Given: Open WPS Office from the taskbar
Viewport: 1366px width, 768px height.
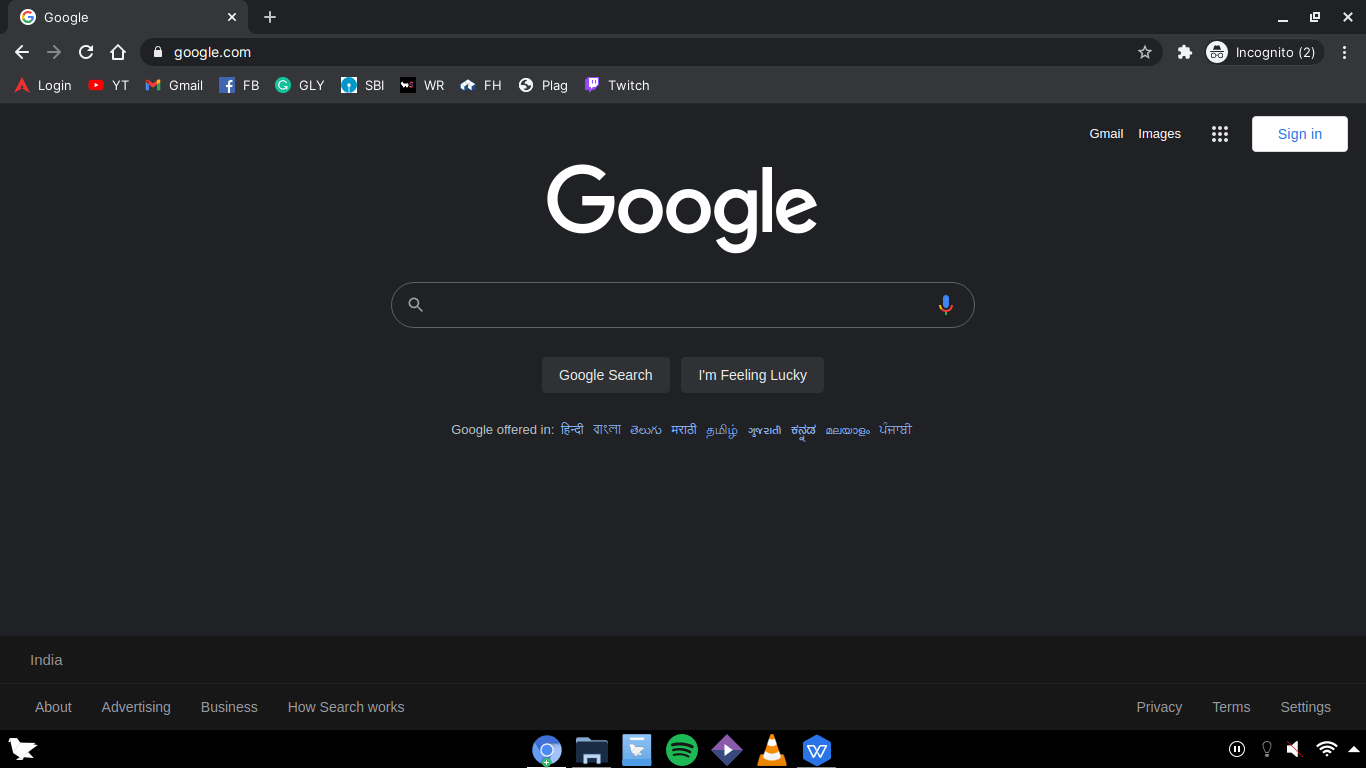Looking at the screenshot, I should (817, 750).
